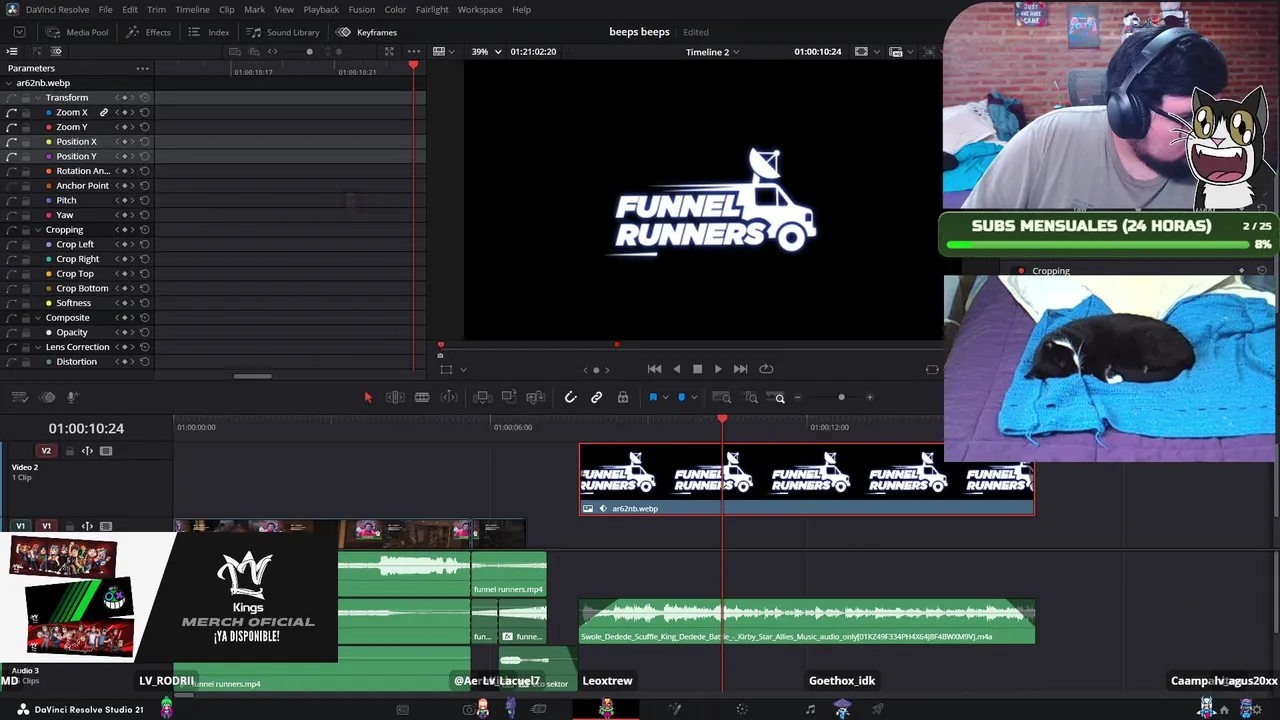Click the keyframe editor horizontal scrollbar
The height and width of the screenshot is (720, 1280).
(x=252, y=377)
